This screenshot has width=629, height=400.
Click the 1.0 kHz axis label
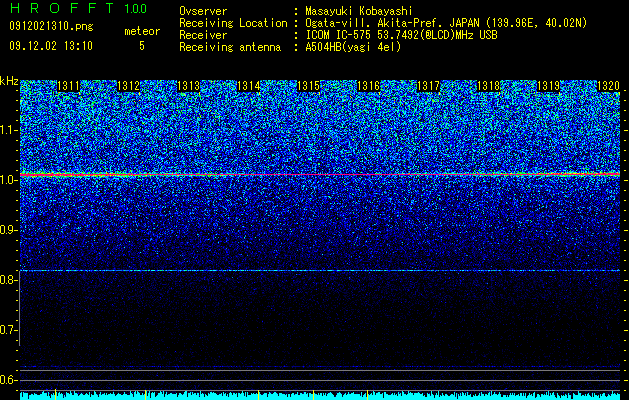point(9,180)
